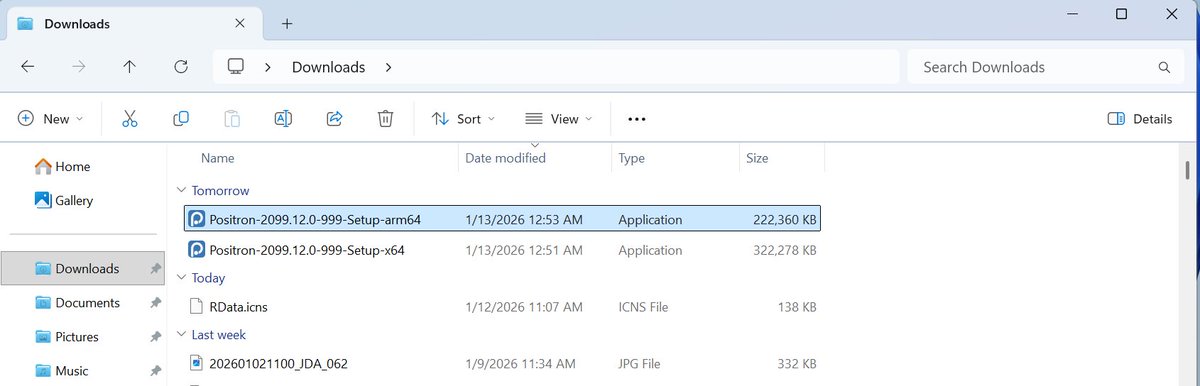Image resolution: width=1200 pixels, height=386 pixels.
Task: Sort by the Type column header
Action: click(631, 158)
